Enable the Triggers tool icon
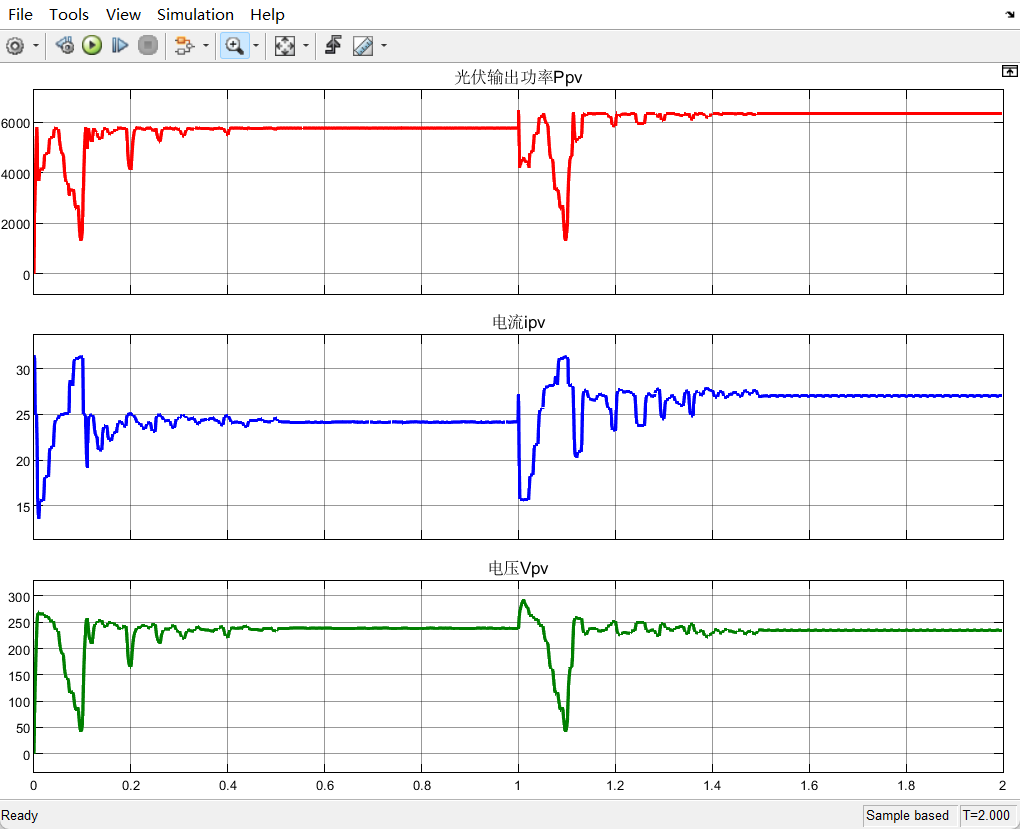 click(334, 45)
